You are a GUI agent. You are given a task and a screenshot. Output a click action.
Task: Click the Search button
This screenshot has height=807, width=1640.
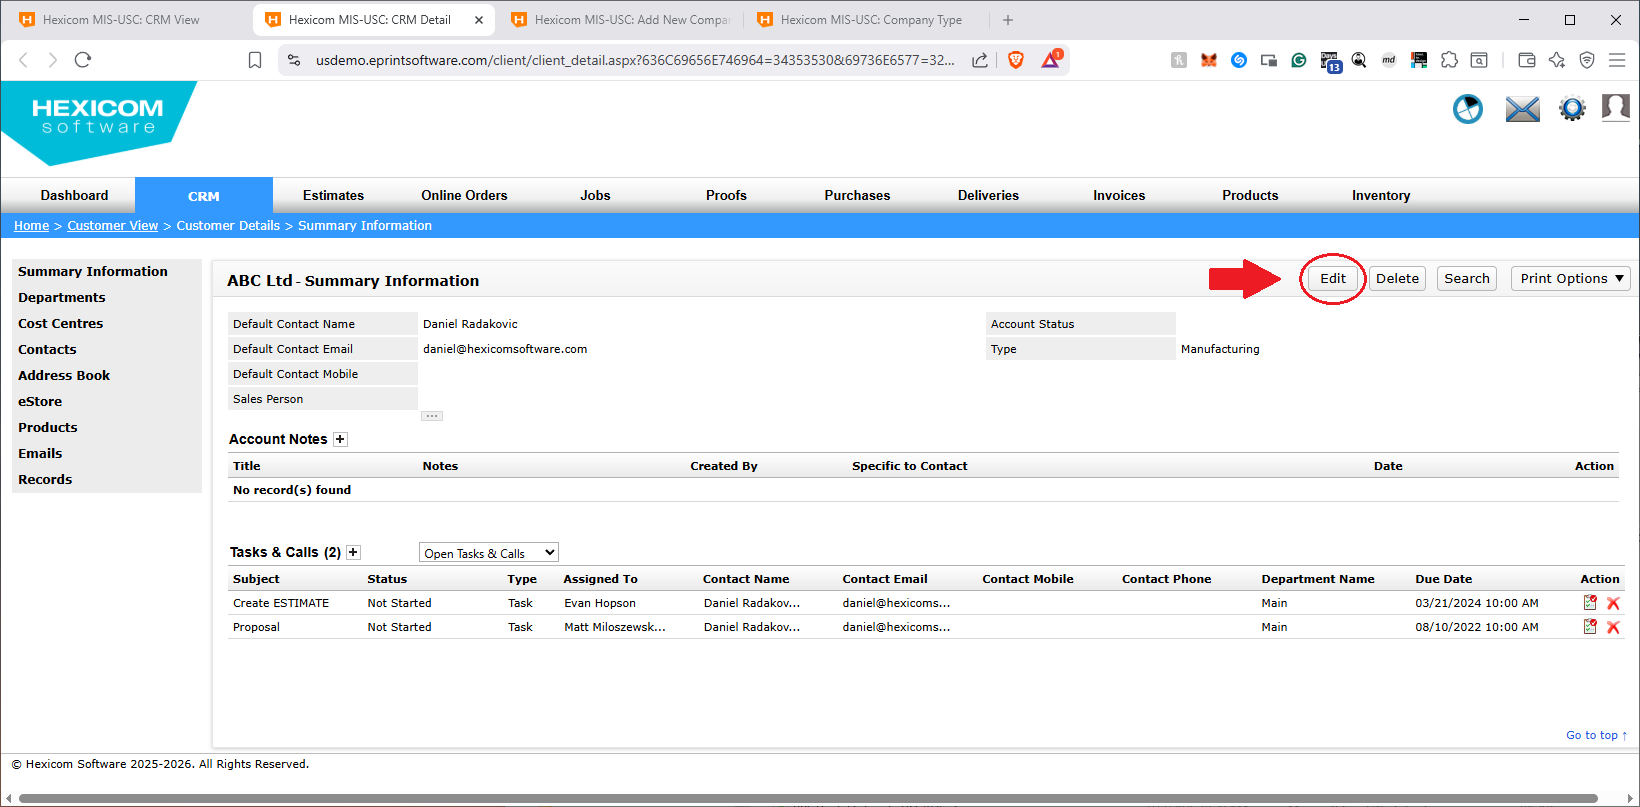1467,278
